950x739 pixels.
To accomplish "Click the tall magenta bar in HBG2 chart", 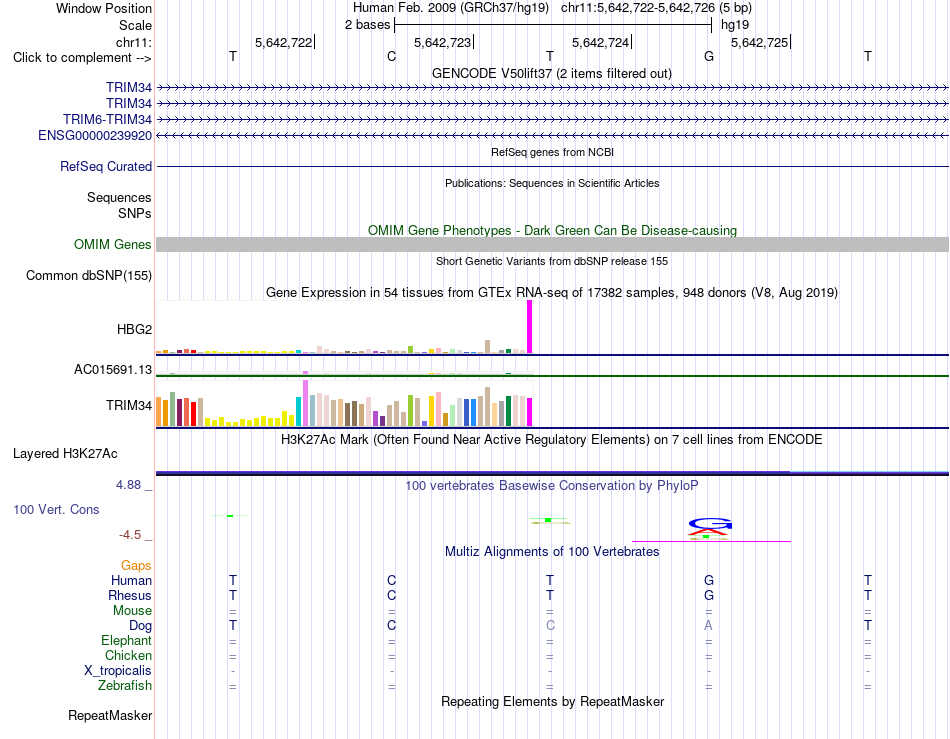I will [x=530, y=327].
